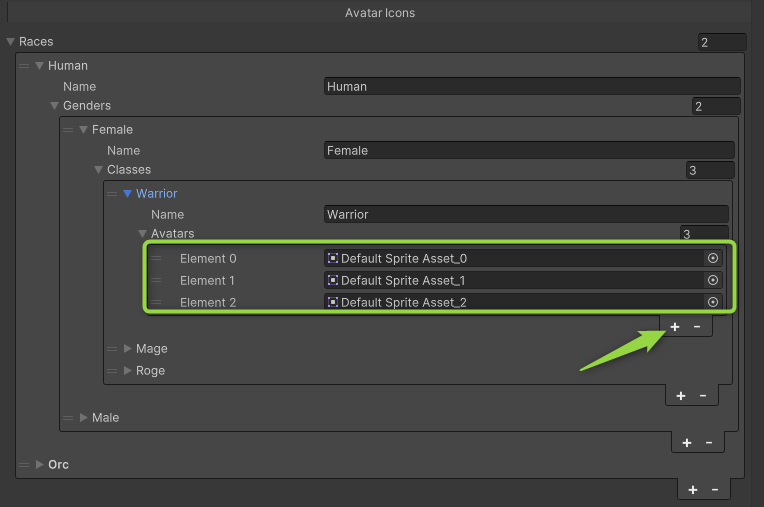764x507 pixels.
Task: Expand the Male gender entry
Action: (x=84, y=417)
